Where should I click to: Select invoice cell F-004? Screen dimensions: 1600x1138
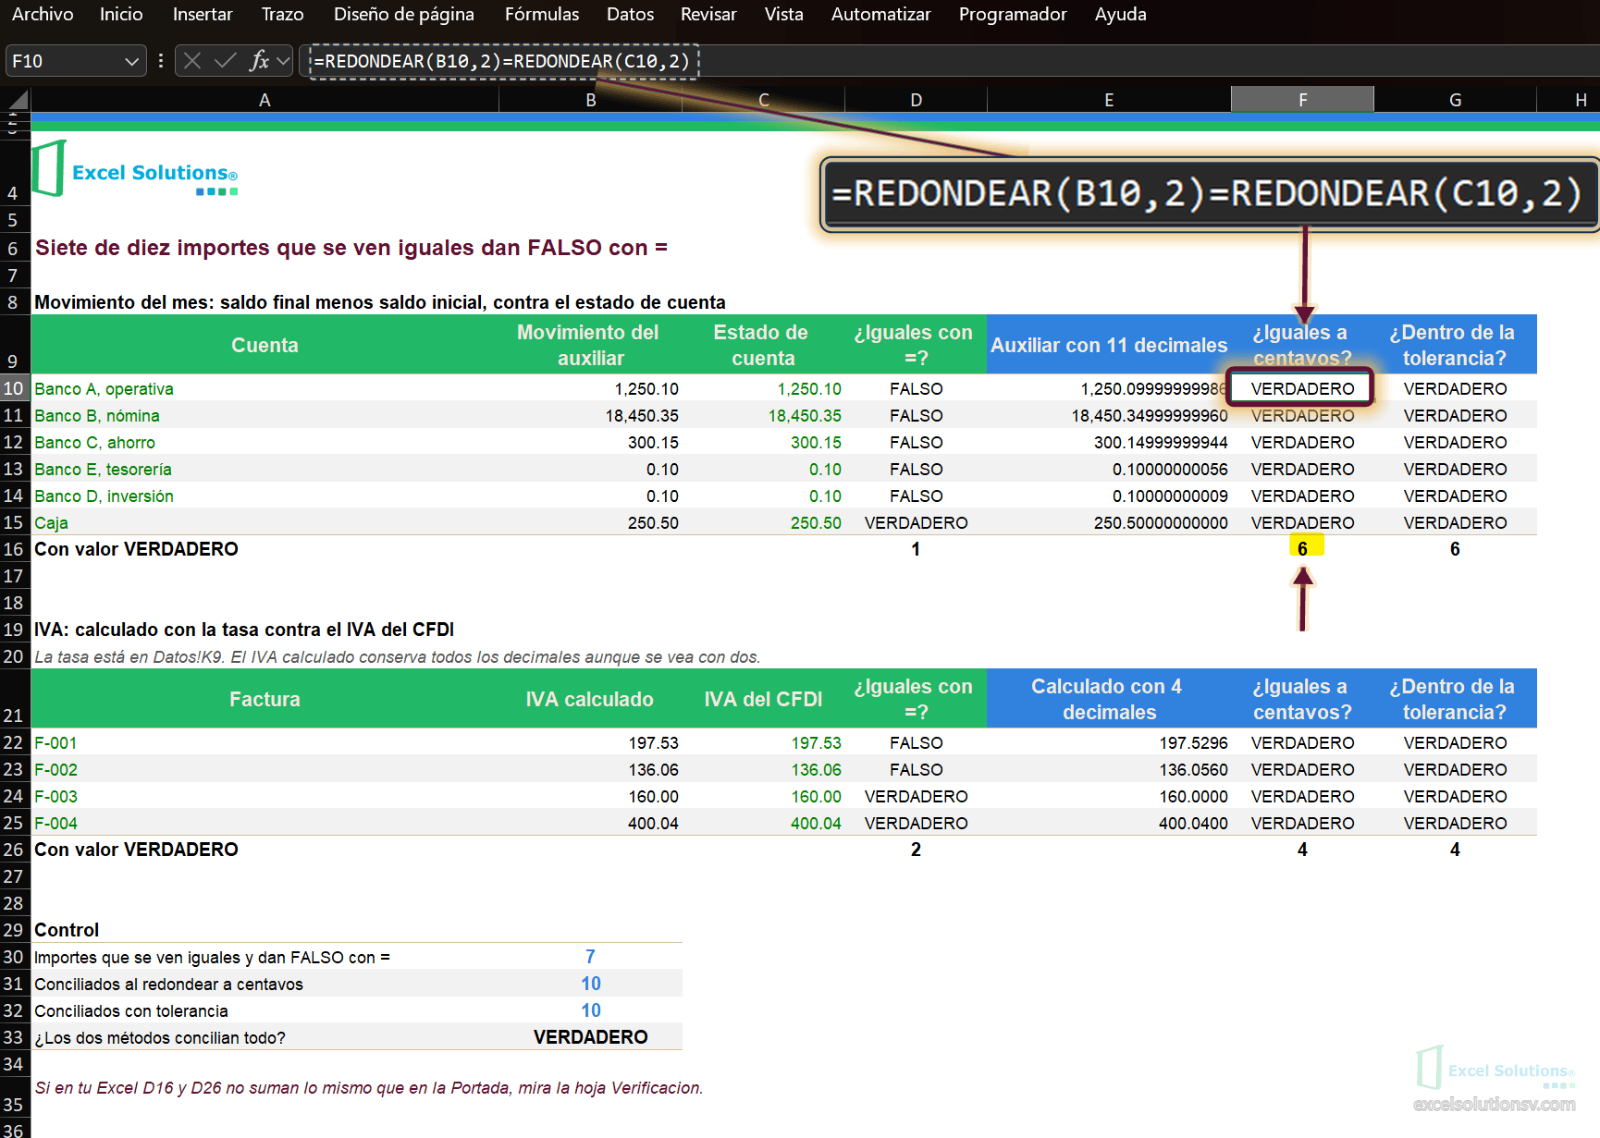[265, 823]
